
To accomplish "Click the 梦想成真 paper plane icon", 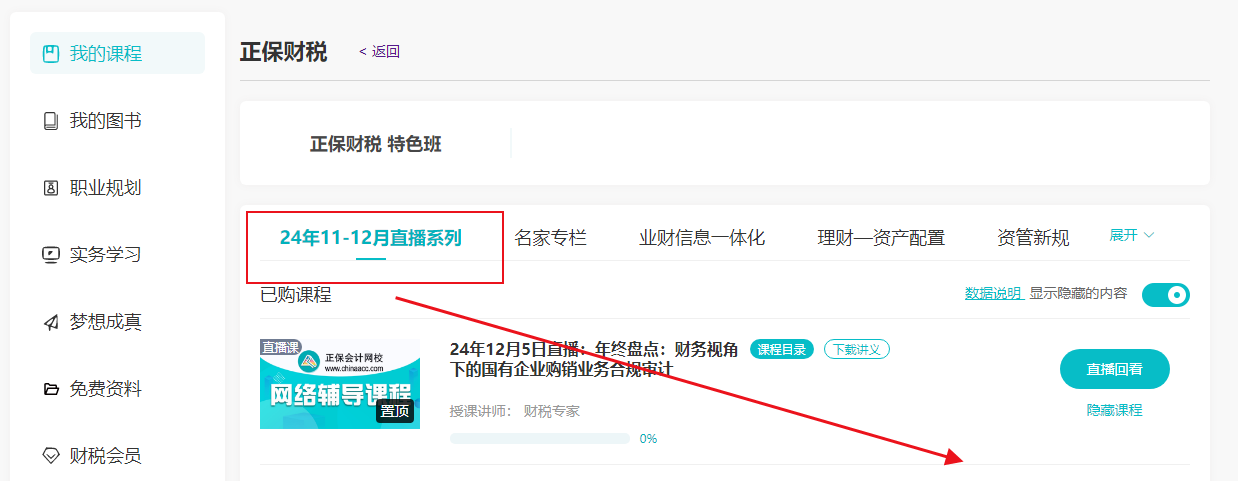I will click(x=51, y=322).
